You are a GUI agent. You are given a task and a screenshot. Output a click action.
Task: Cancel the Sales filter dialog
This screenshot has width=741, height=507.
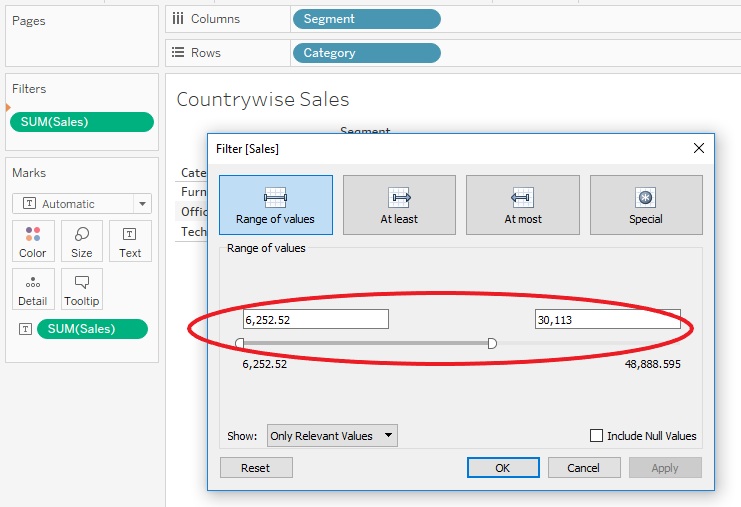click(x=583, y=468)
